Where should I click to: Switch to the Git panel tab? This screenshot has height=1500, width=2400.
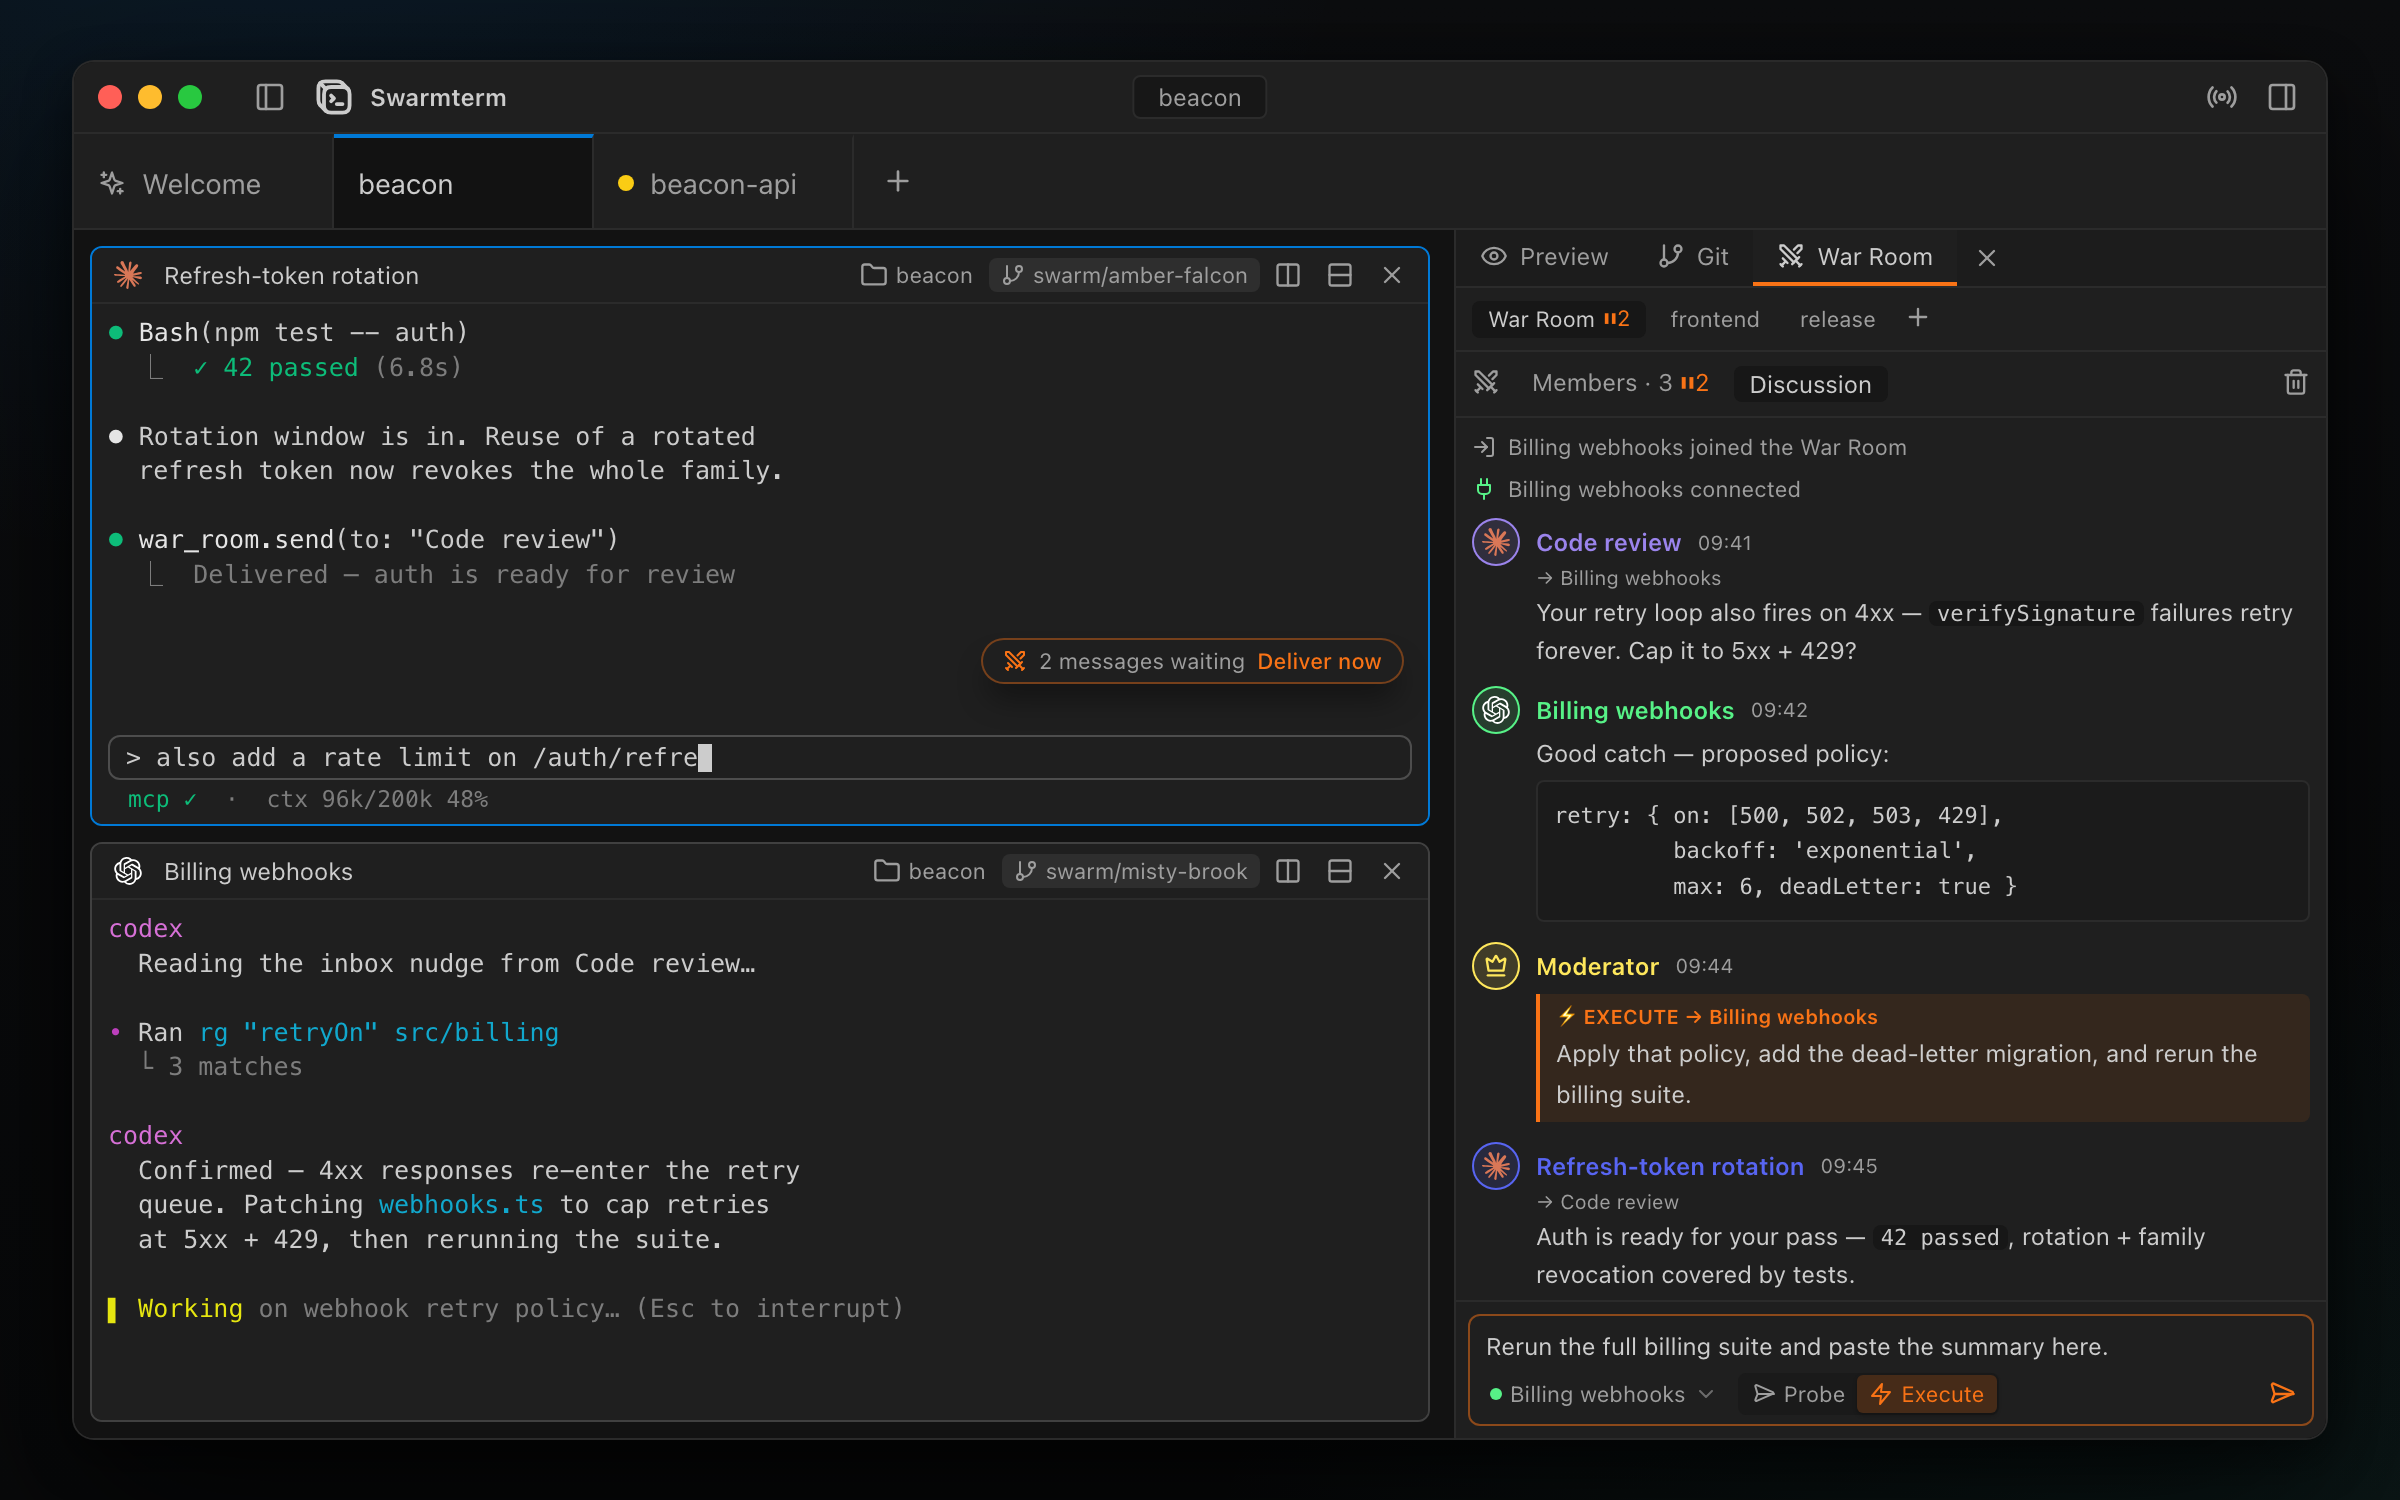pyautogui.click(x=1693, y=257)
